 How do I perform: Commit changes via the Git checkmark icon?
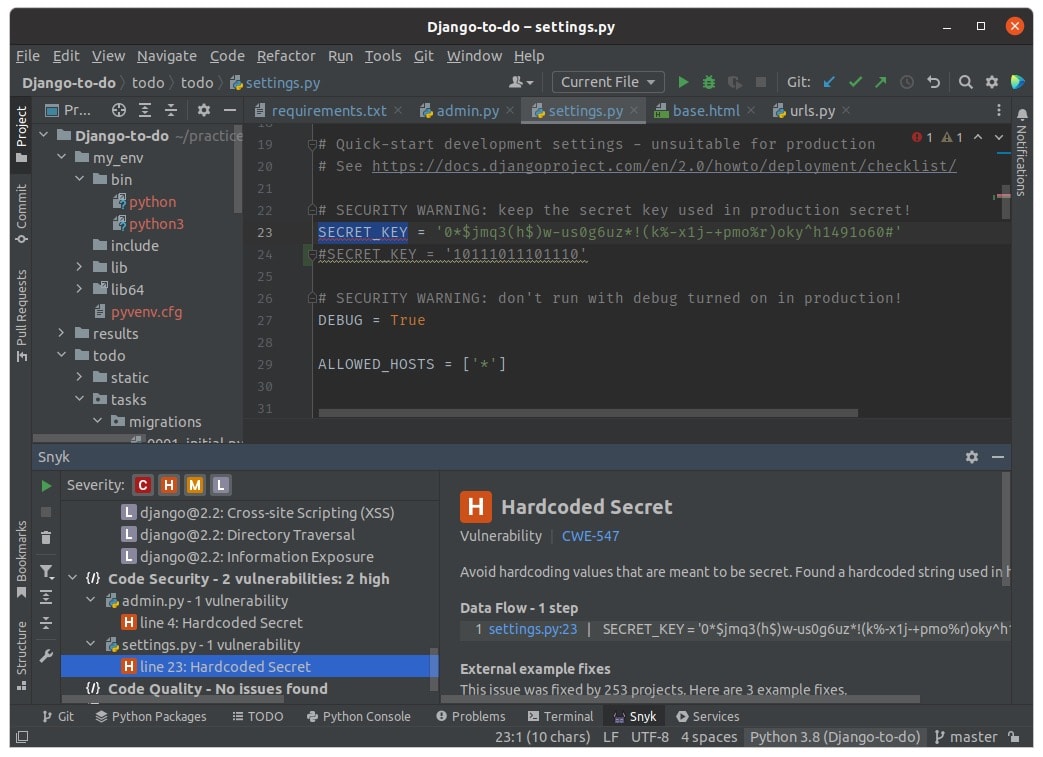(x=855, y=82)
